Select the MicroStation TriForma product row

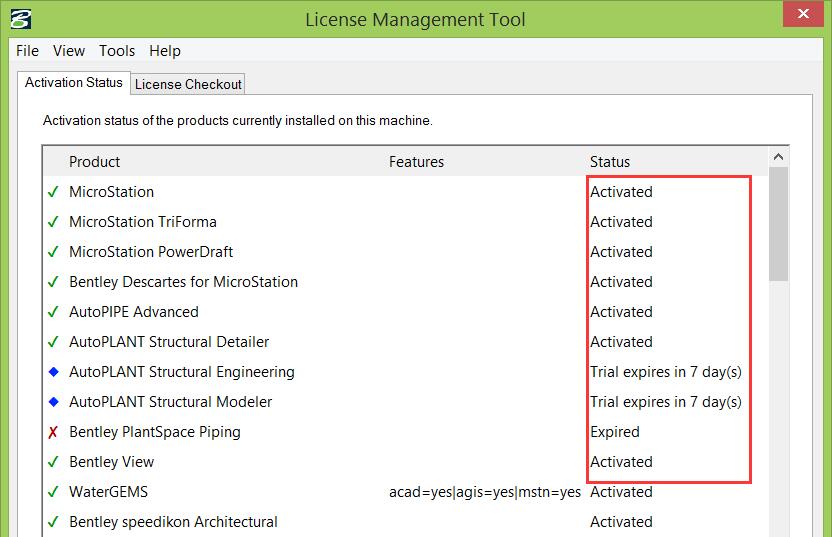tap(143, 222)
